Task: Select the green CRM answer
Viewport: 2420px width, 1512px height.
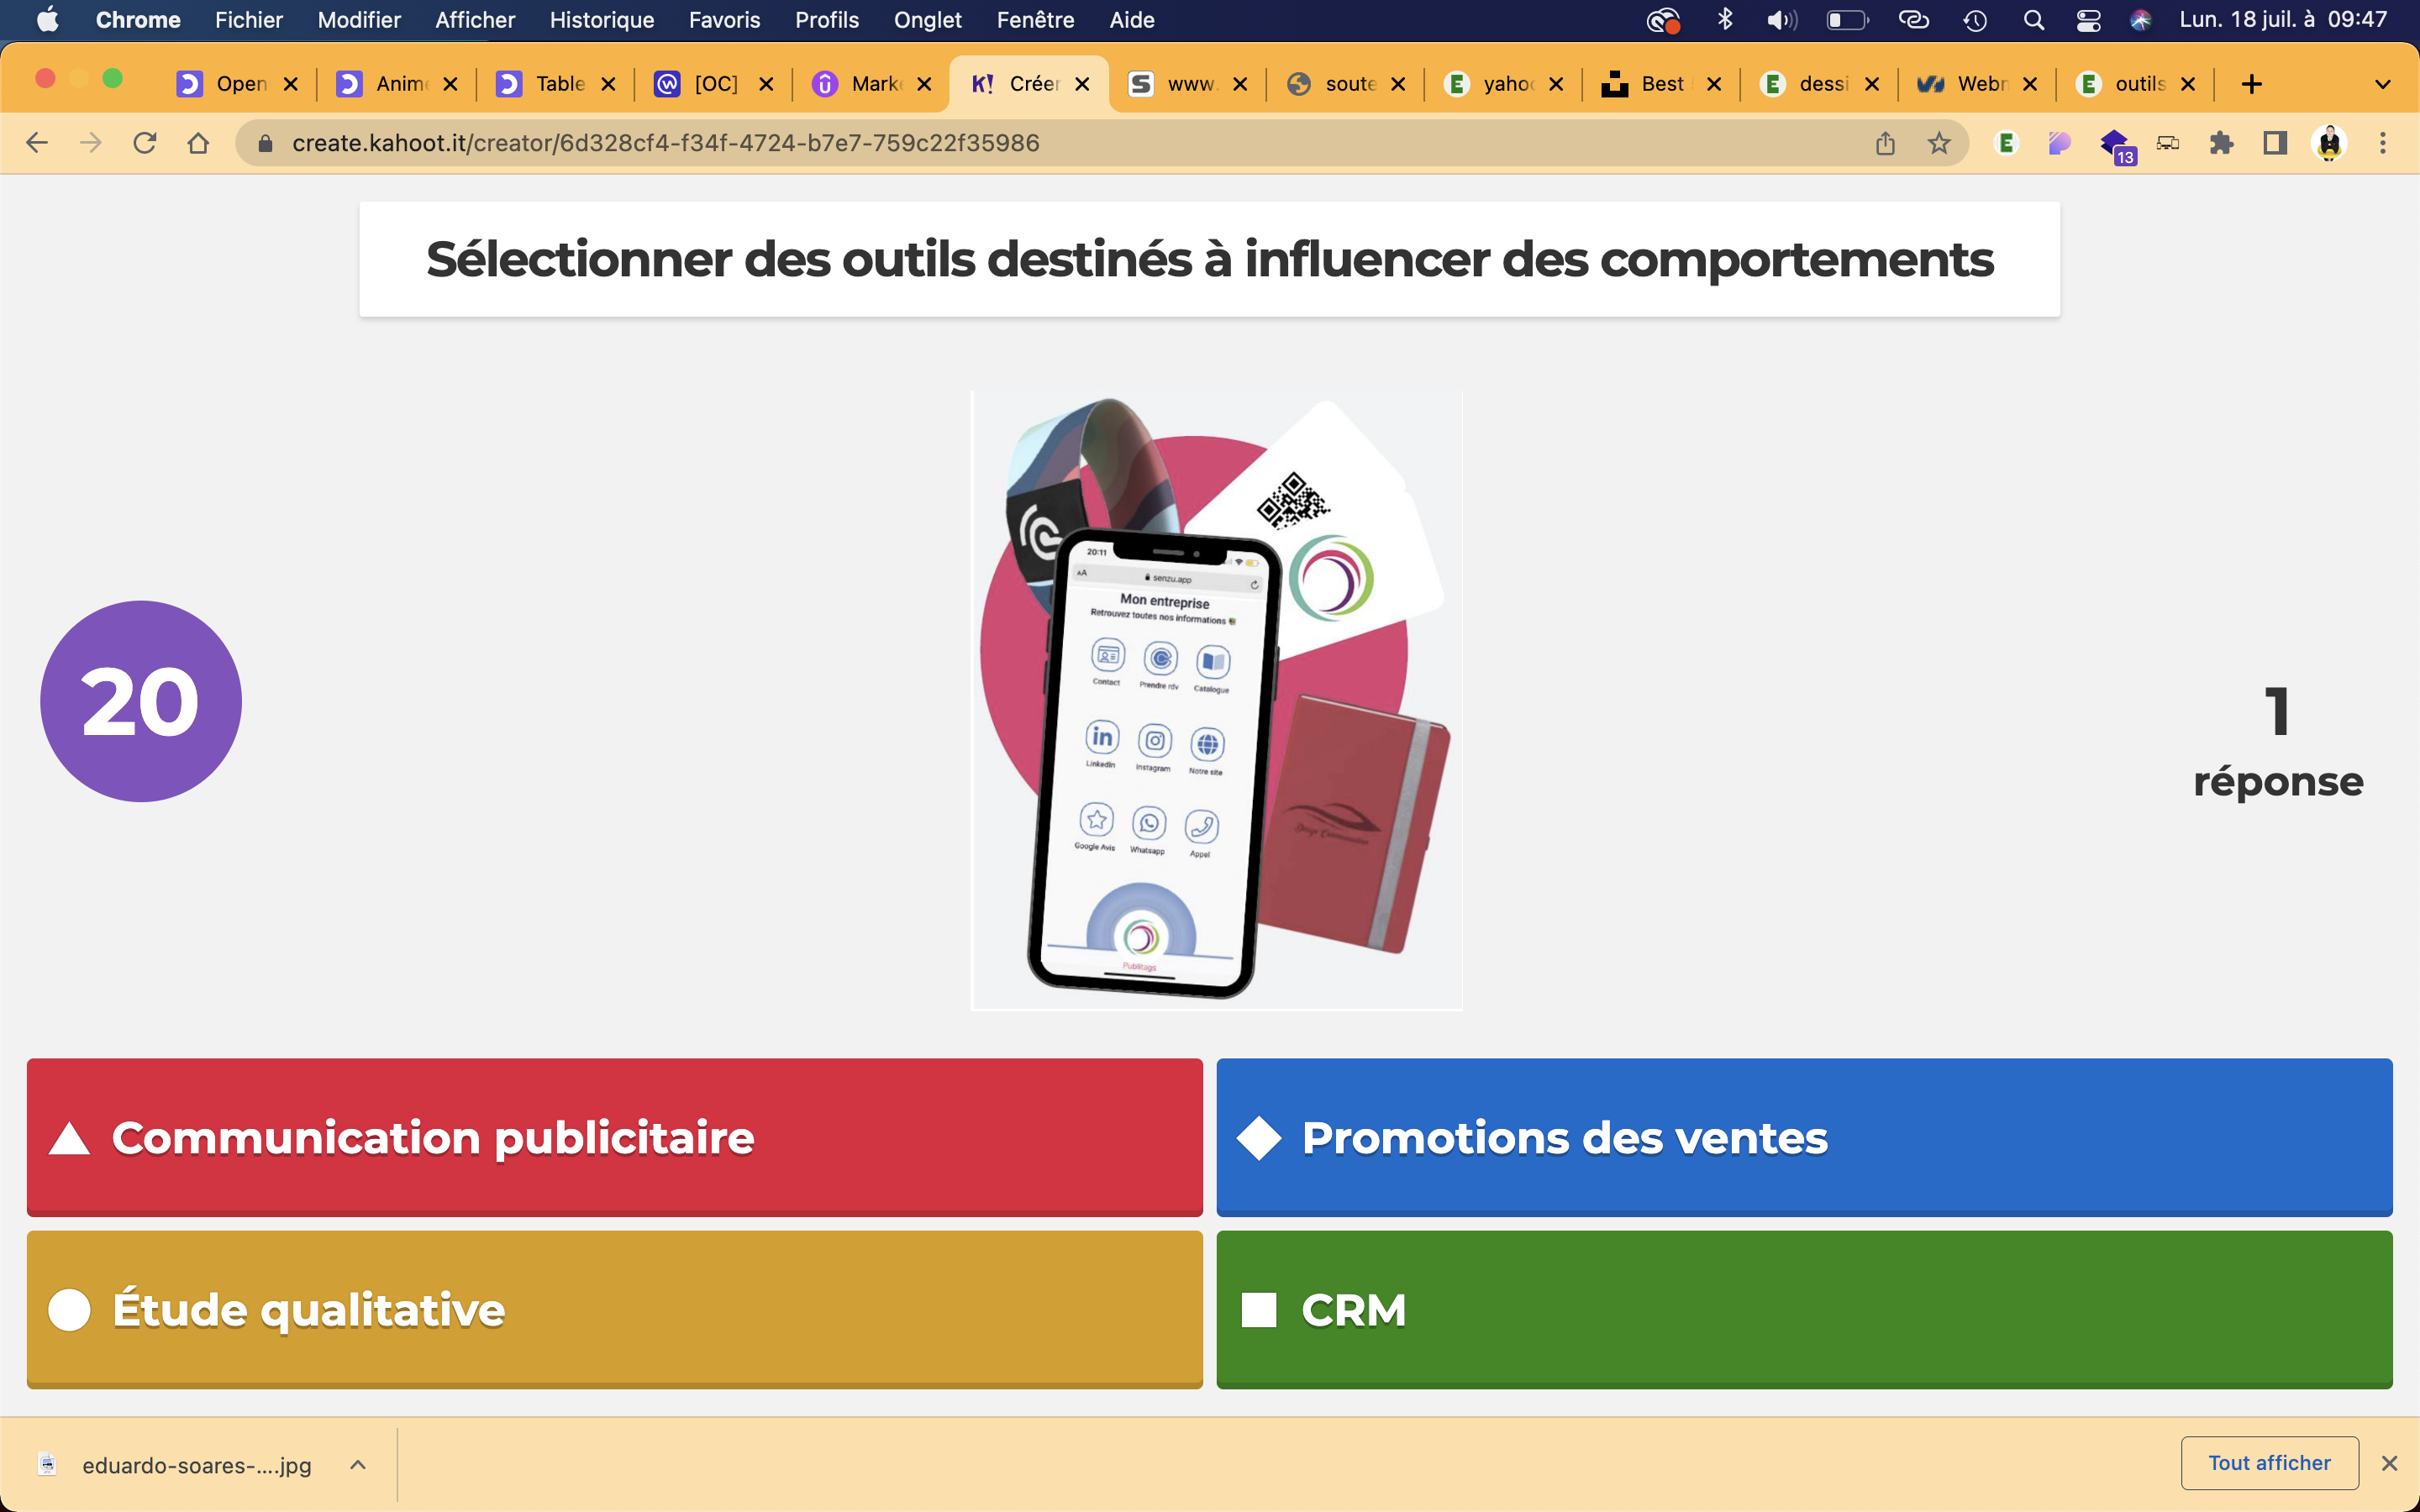Action: (x=1803, y=1309)
